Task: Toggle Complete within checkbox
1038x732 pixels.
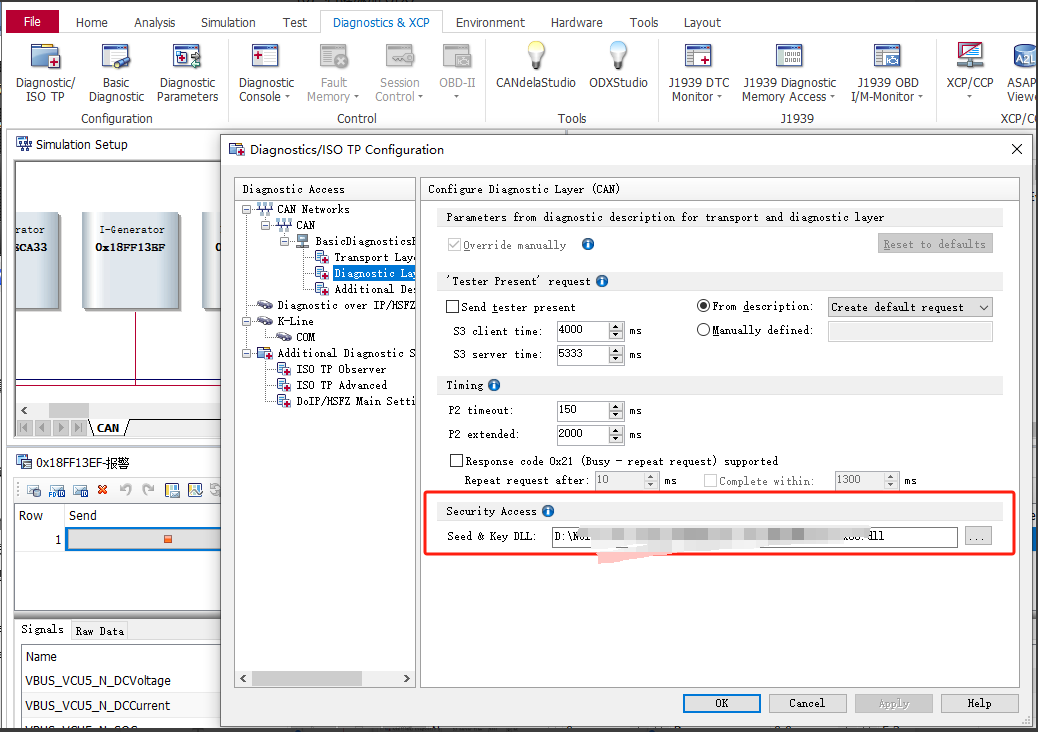Action: [710, 480]
